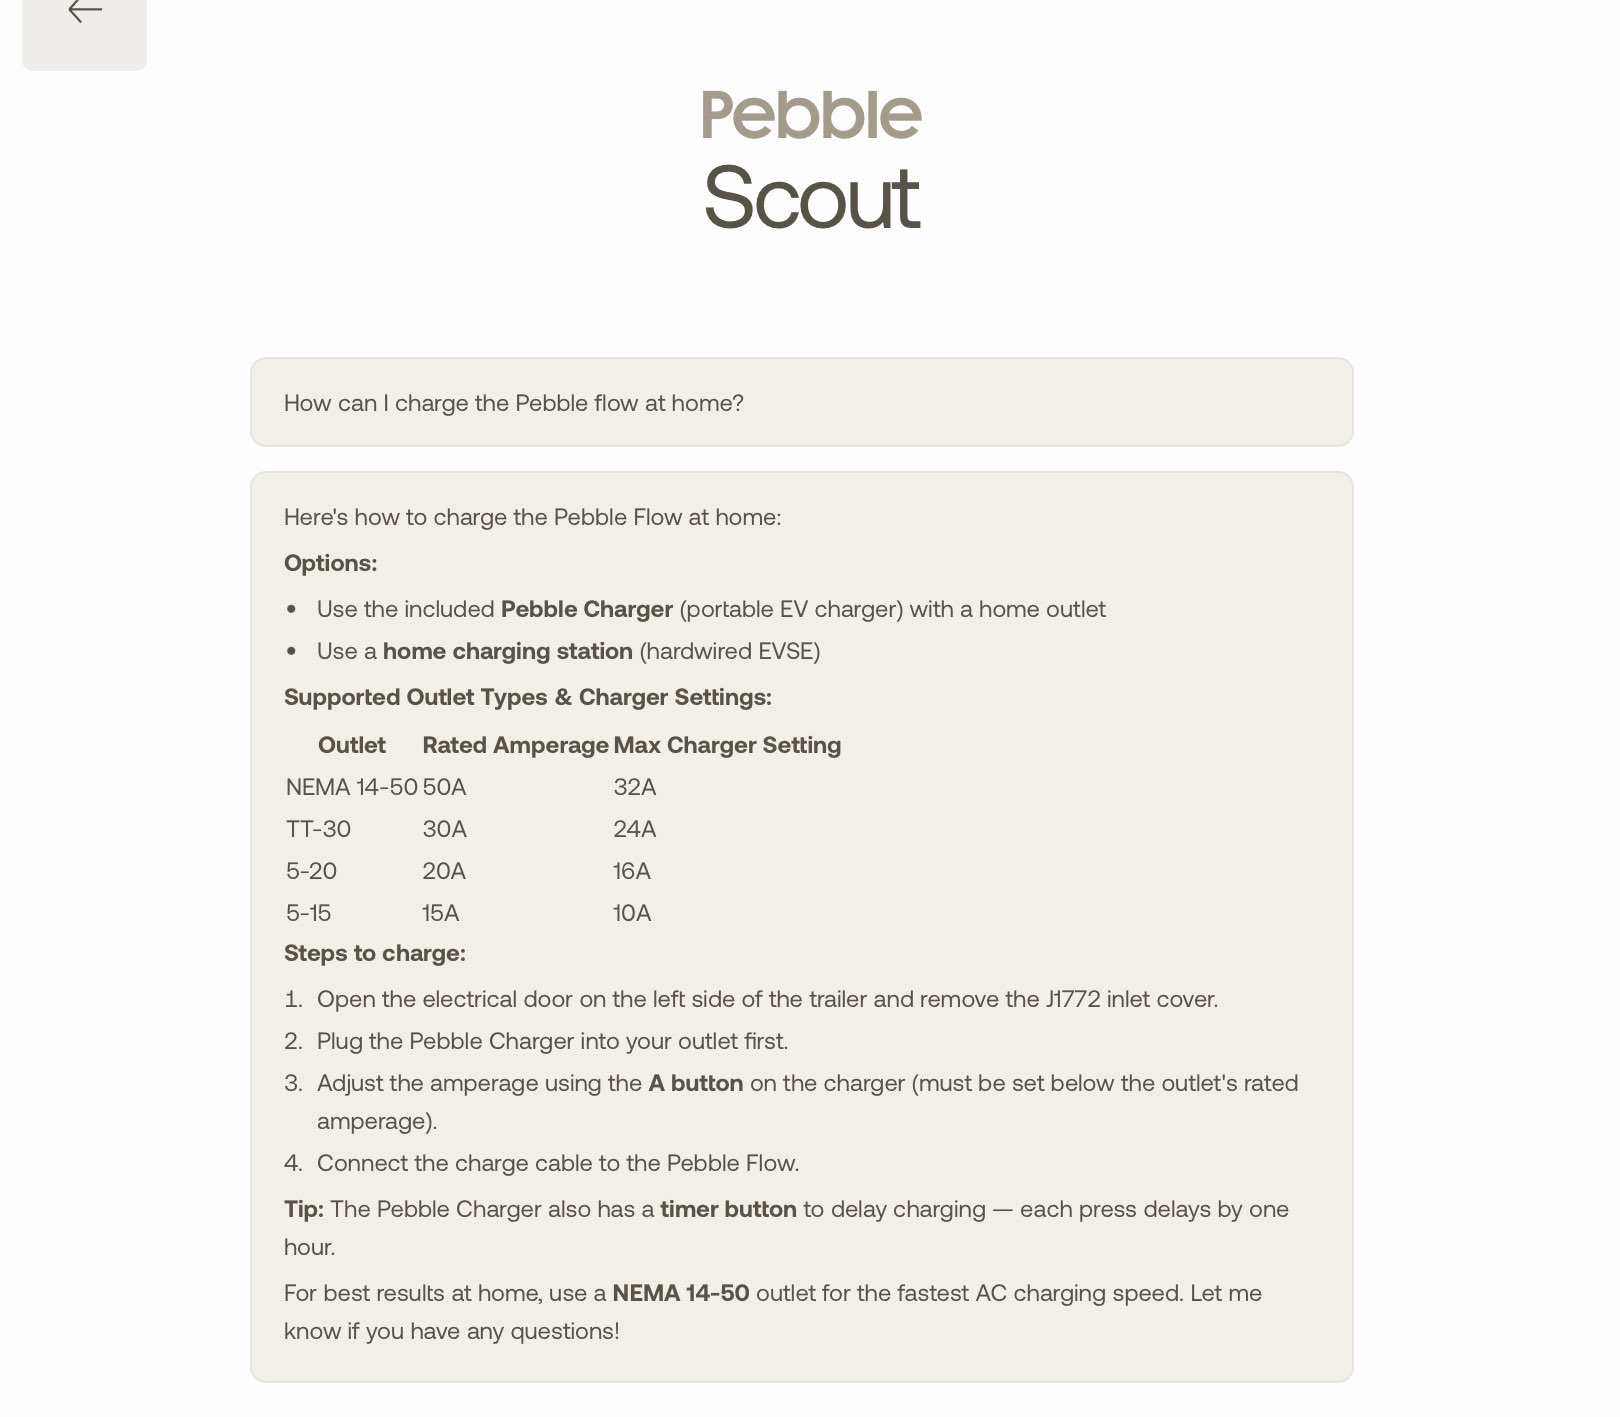Click the bold A button text
1620x1417 pixels.
pos(696,1083)
